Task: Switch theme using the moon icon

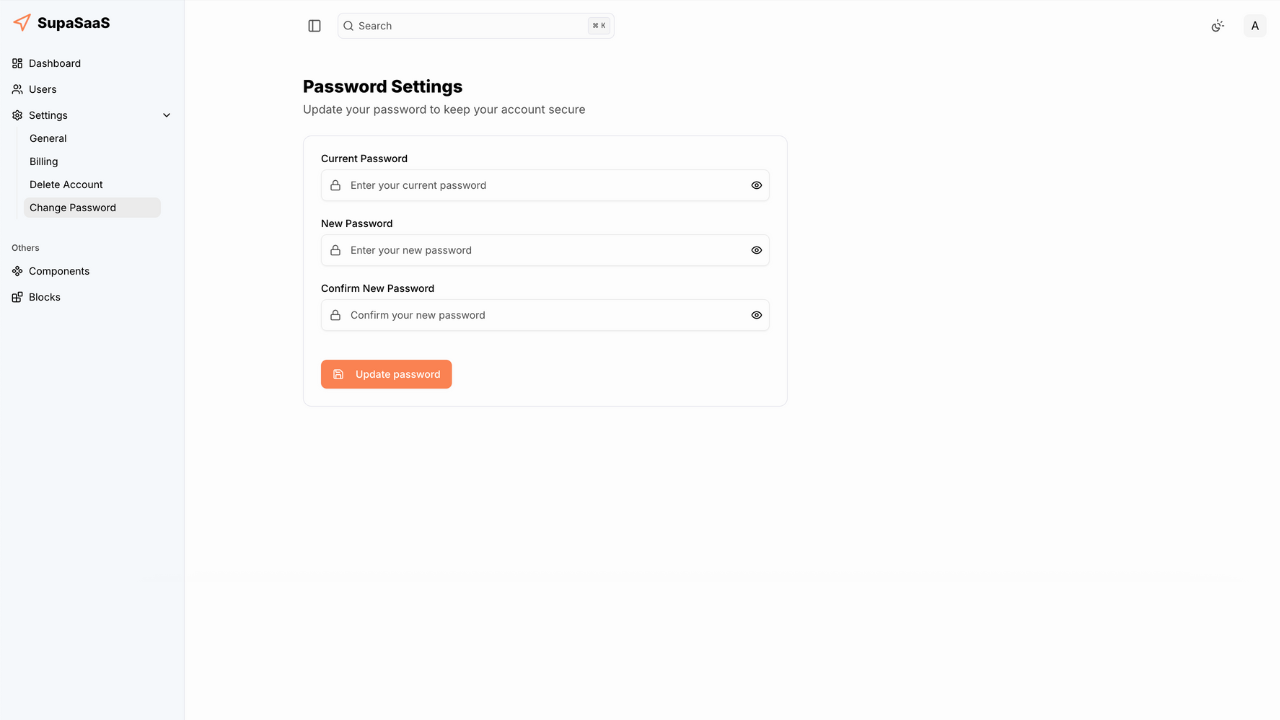Action: tap(1217, 26)
